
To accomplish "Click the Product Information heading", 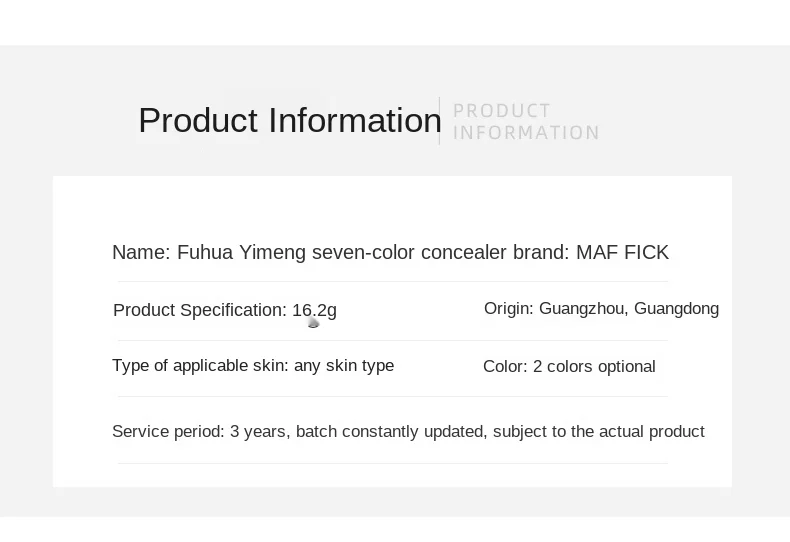I will [290, 120].
